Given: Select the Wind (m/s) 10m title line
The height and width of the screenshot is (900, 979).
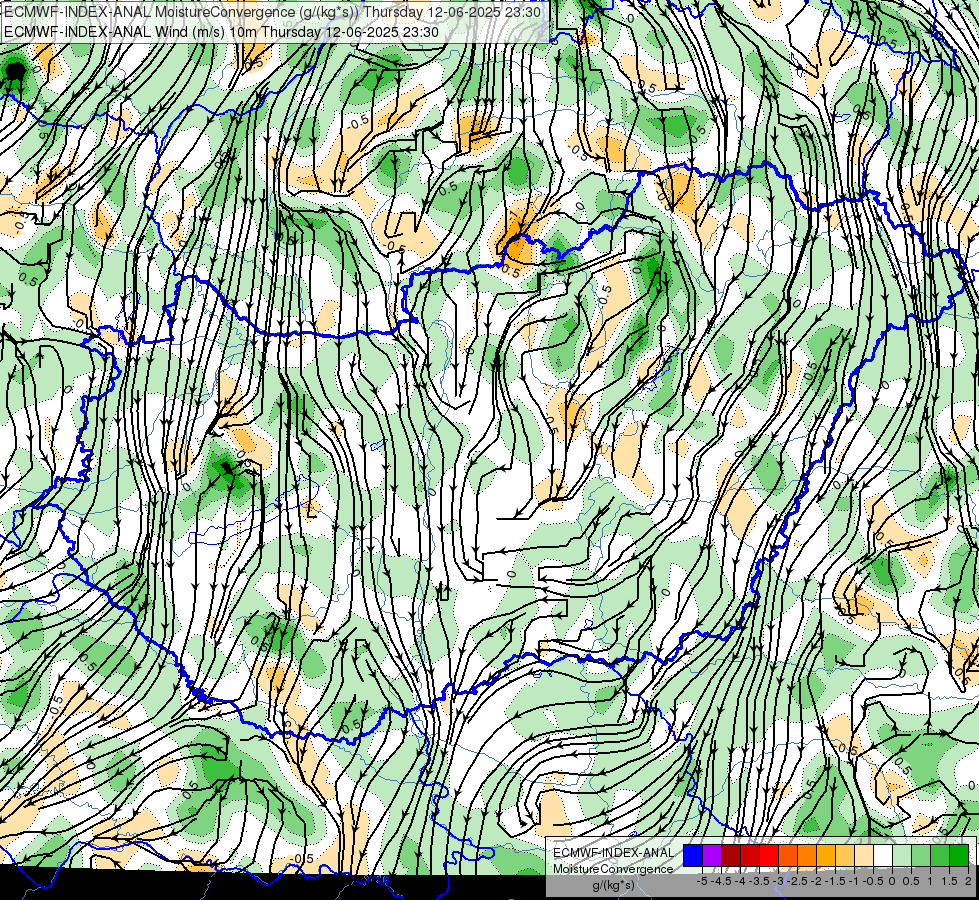Looking at the screenshot, I should point(222,32).
